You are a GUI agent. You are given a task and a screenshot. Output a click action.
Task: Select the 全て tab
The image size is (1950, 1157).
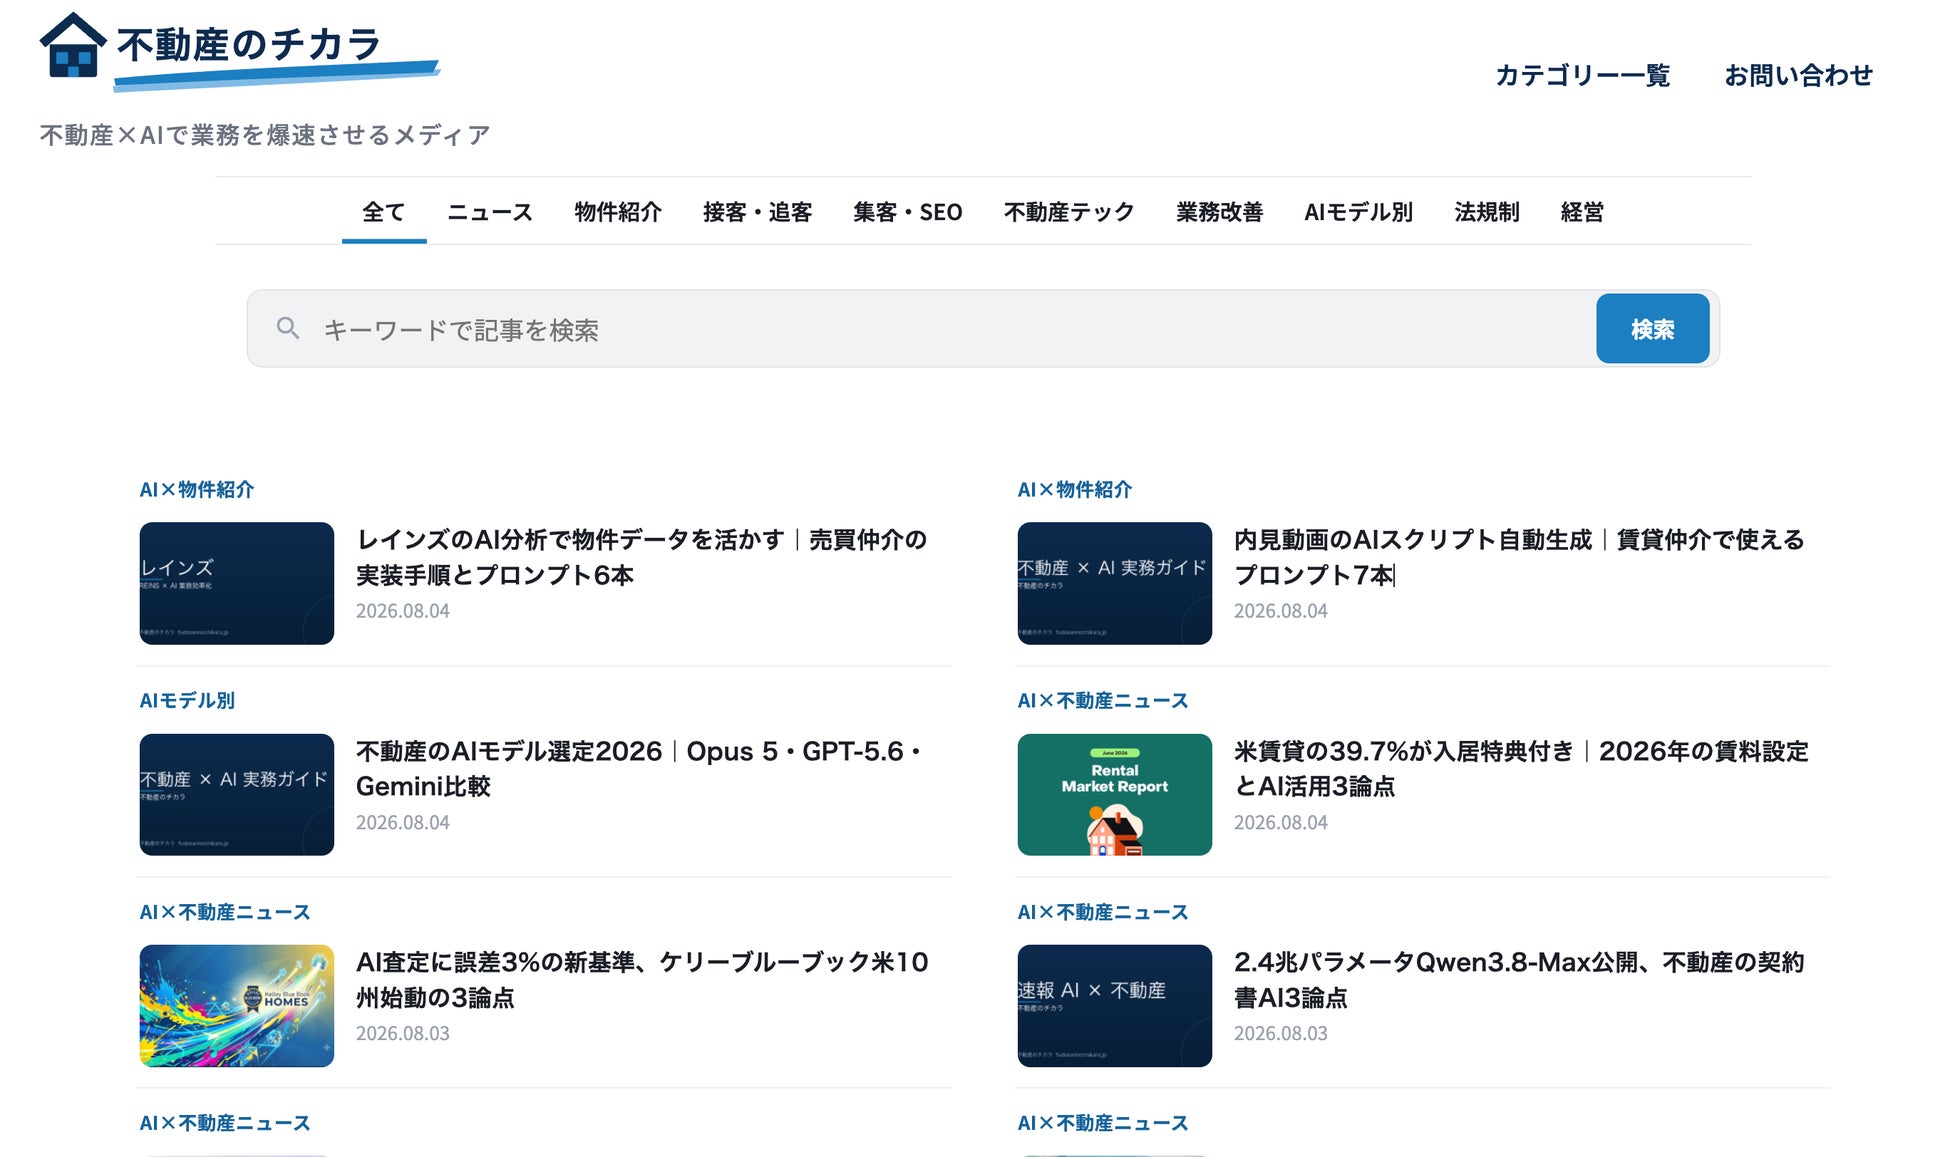pos(384,212)
